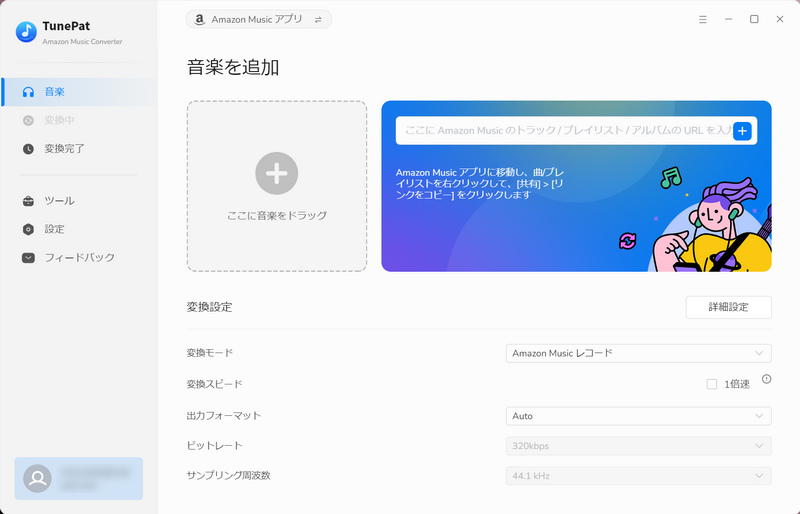800x514 pixels.
Task: Open the ツール section
Action: click(x=79, y=201)
